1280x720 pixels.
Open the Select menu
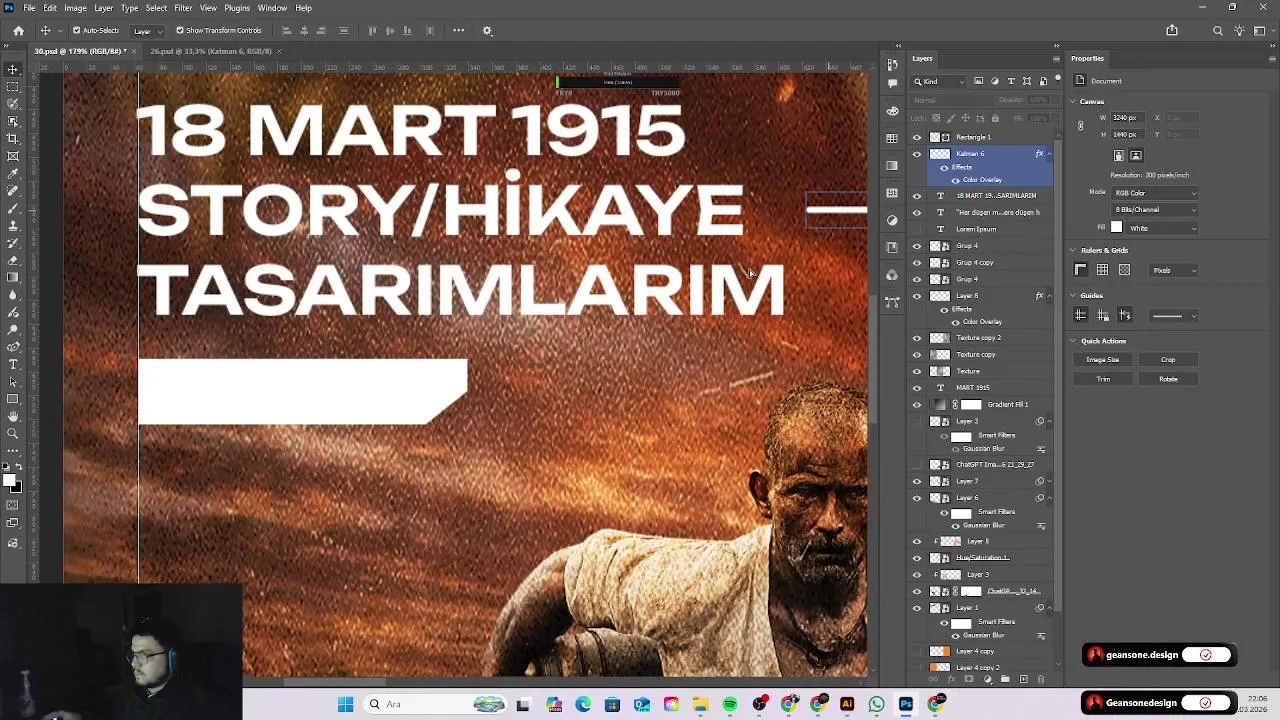click(156, 8)
